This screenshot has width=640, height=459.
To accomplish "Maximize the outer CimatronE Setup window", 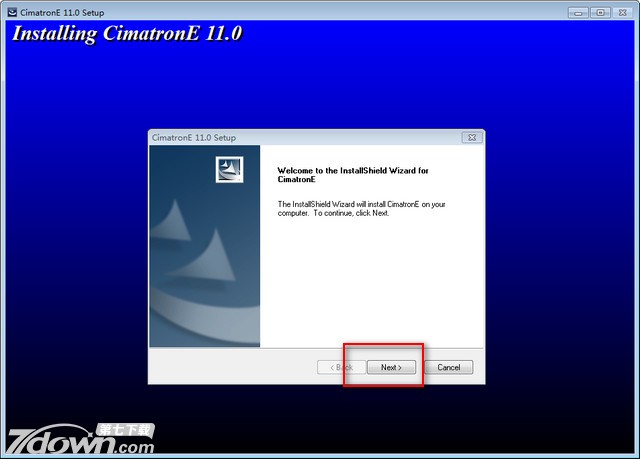I will (x=600, y=13).
